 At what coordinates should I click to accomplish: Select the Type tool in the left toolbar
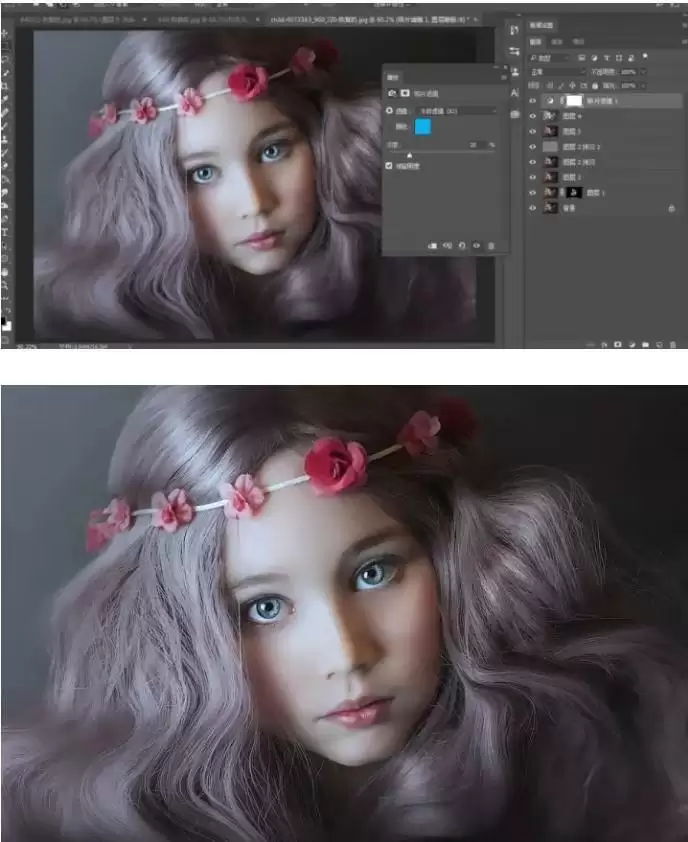(x=6, y=230)
